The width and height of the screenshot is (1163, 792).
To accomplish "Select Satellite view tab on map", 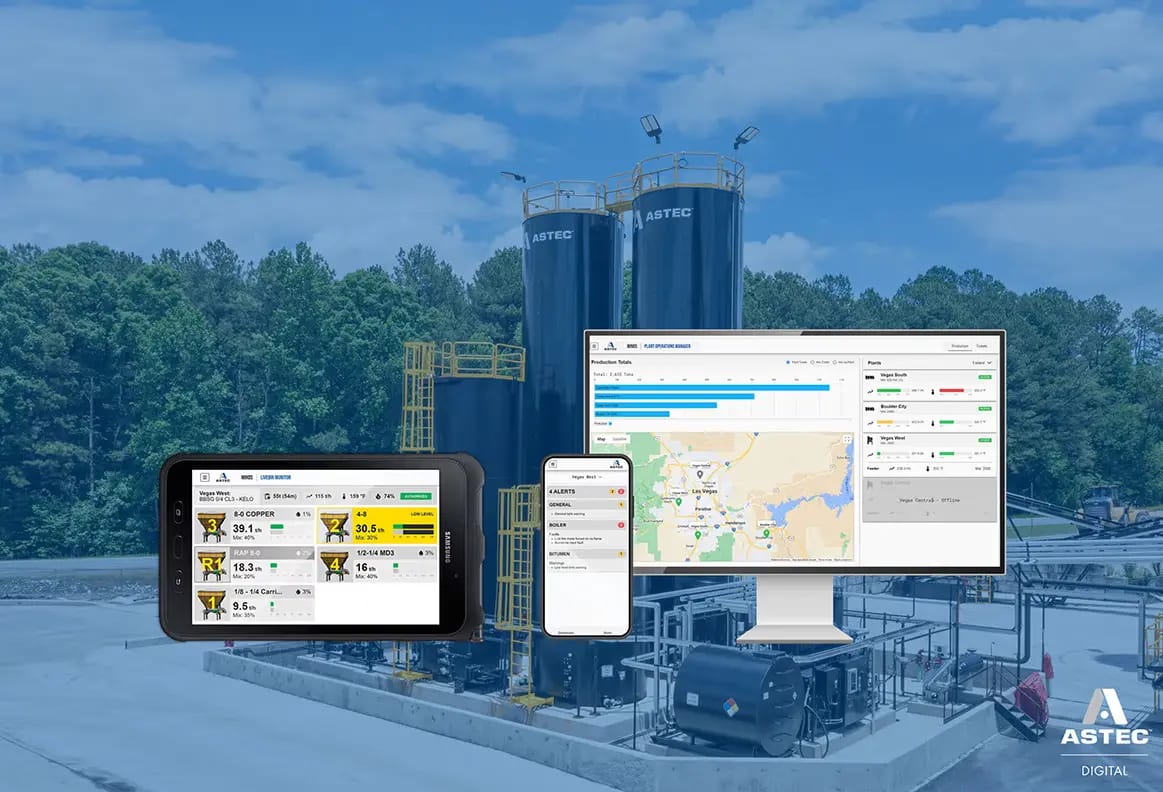I will pos(619,439).
